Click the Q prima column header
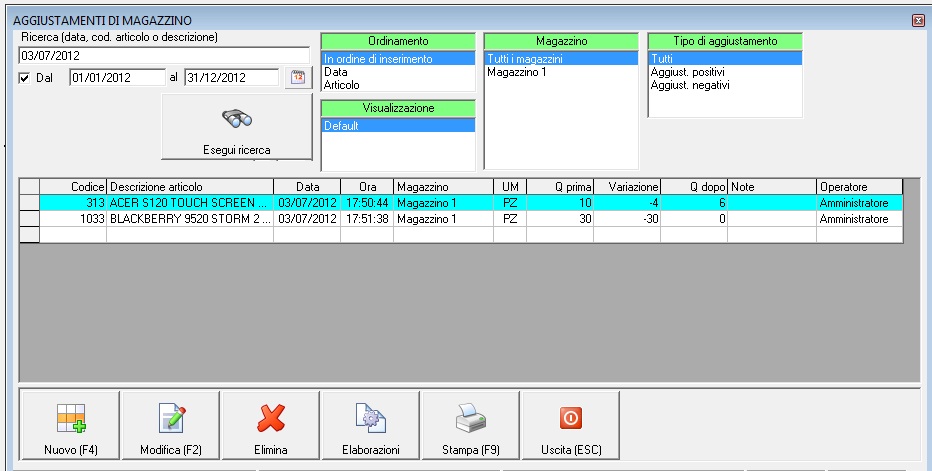 coord(560,187)
